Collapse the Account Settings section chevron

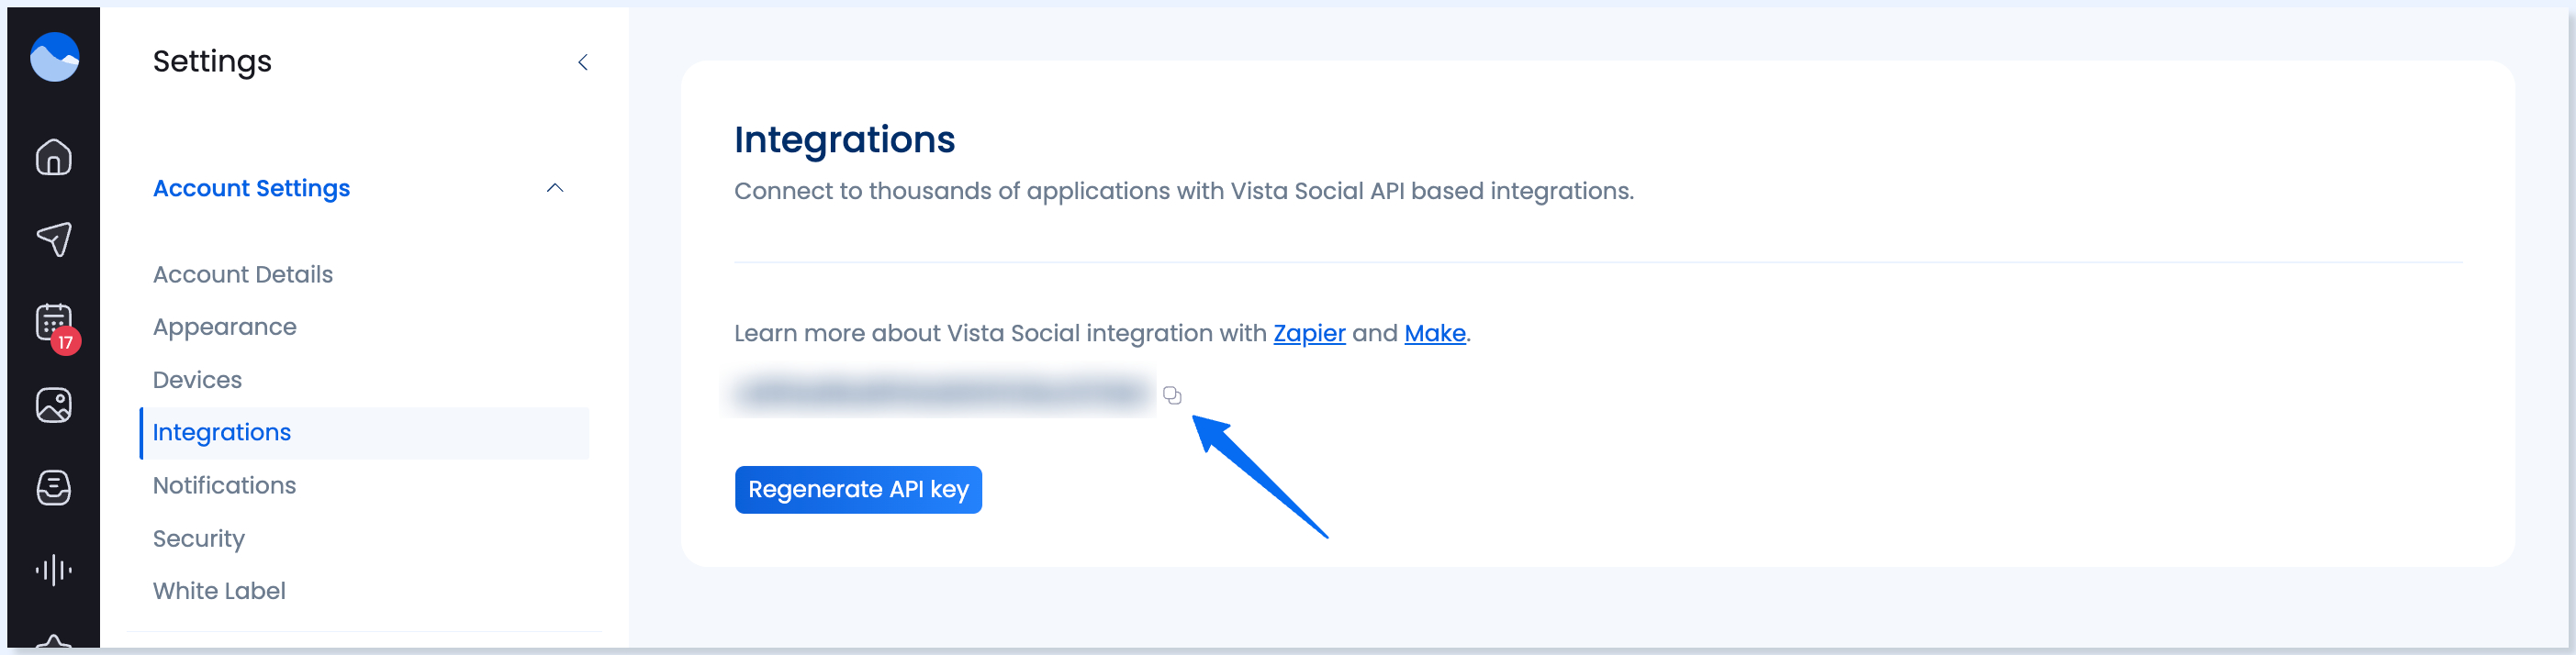[555, 188]
